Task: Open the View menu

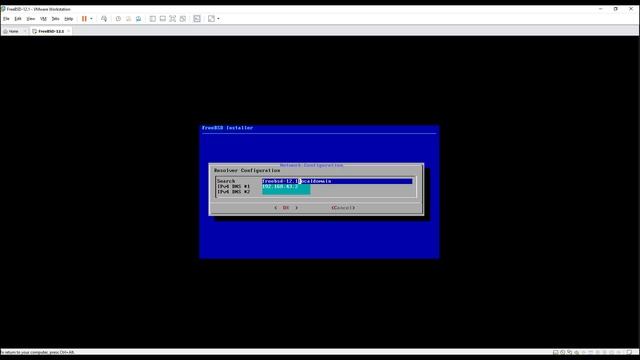Action: pos(31,19)
